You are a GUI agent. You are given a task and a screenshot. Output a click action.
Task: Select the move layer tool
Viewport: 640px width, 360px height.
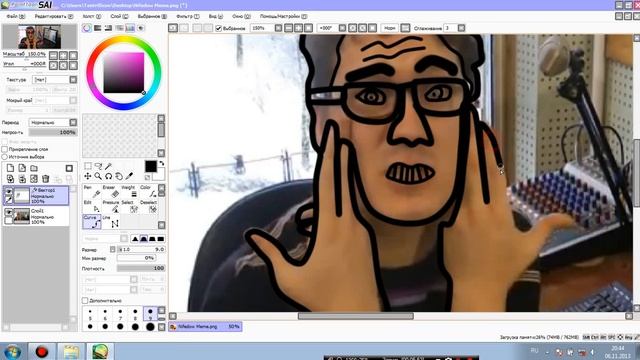[88, 176]
